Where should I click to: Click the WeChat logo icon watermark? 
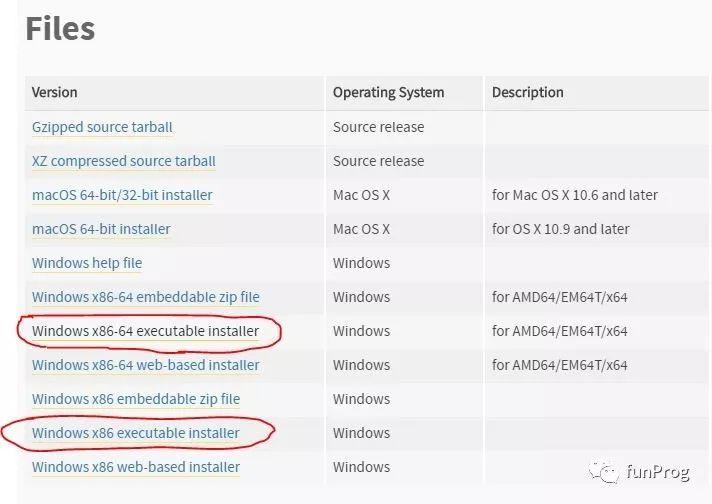(x=604, y=472)
